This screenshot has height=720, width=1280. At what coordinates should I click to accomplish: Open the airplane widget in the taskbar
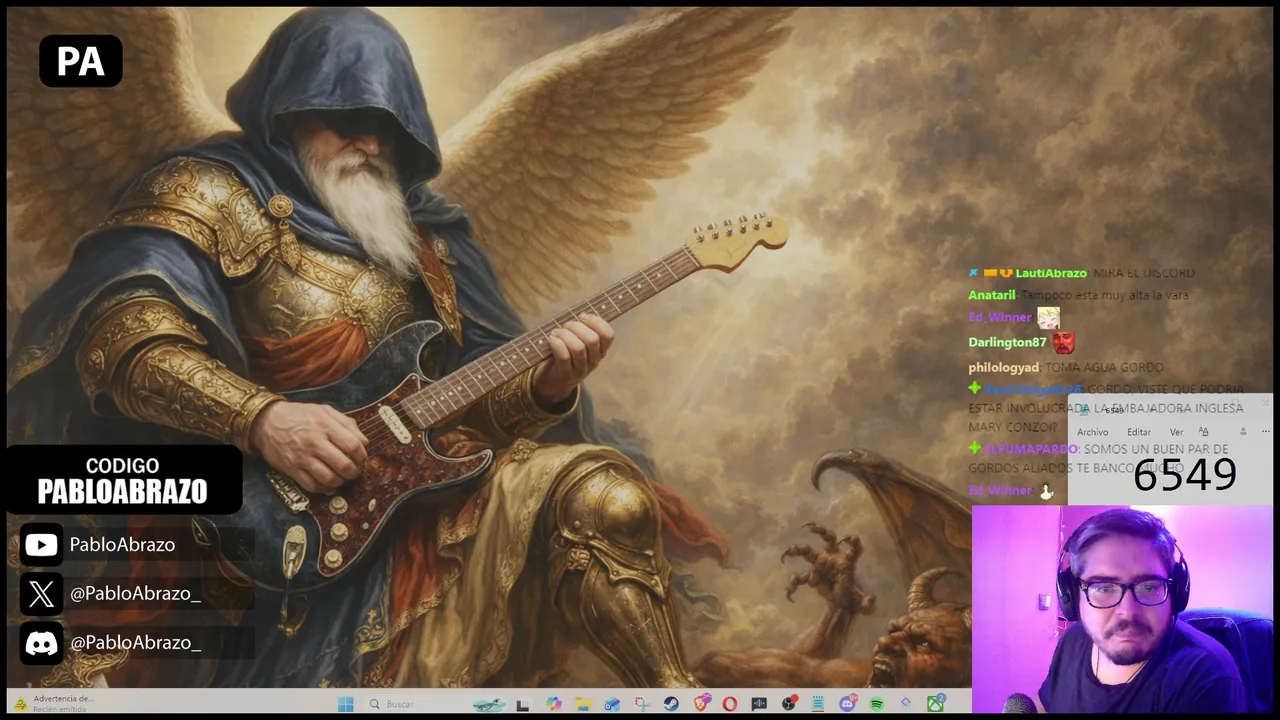click(x=489, y=705)
